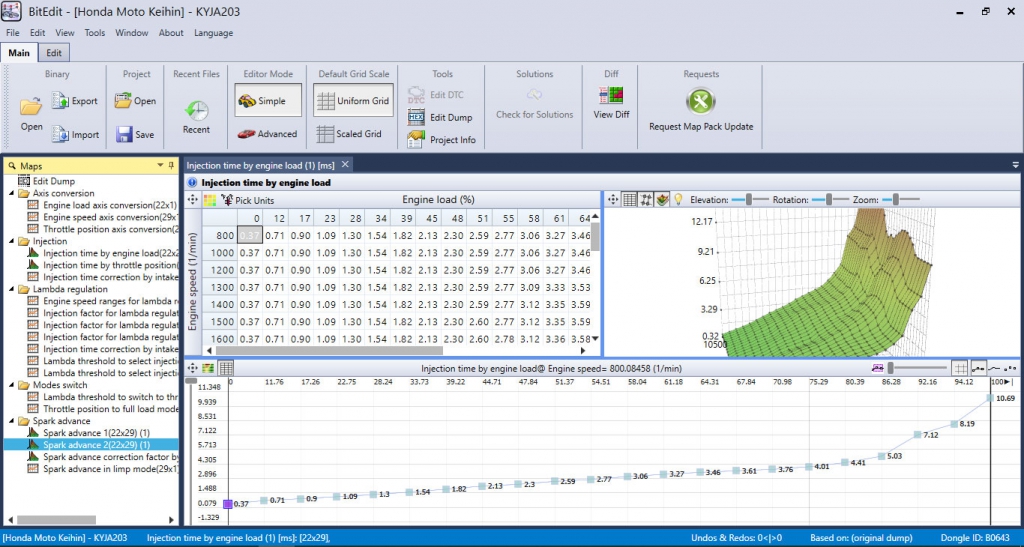Open the Language menu
The image size is (1024, 547).
tap(213, 33)
